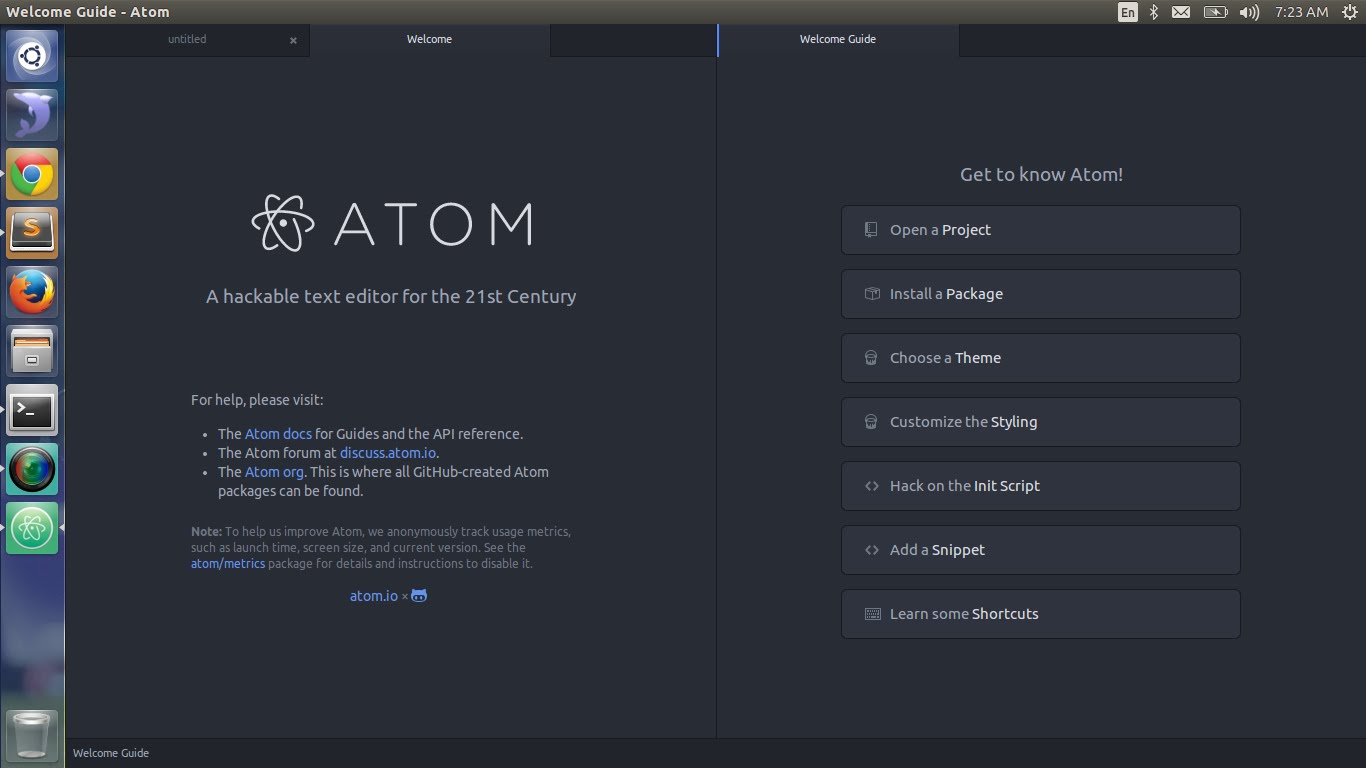Viewport: 1366px width, 768px height.
Task: Open the Files manager dock icon
Action: click(32, 352)
